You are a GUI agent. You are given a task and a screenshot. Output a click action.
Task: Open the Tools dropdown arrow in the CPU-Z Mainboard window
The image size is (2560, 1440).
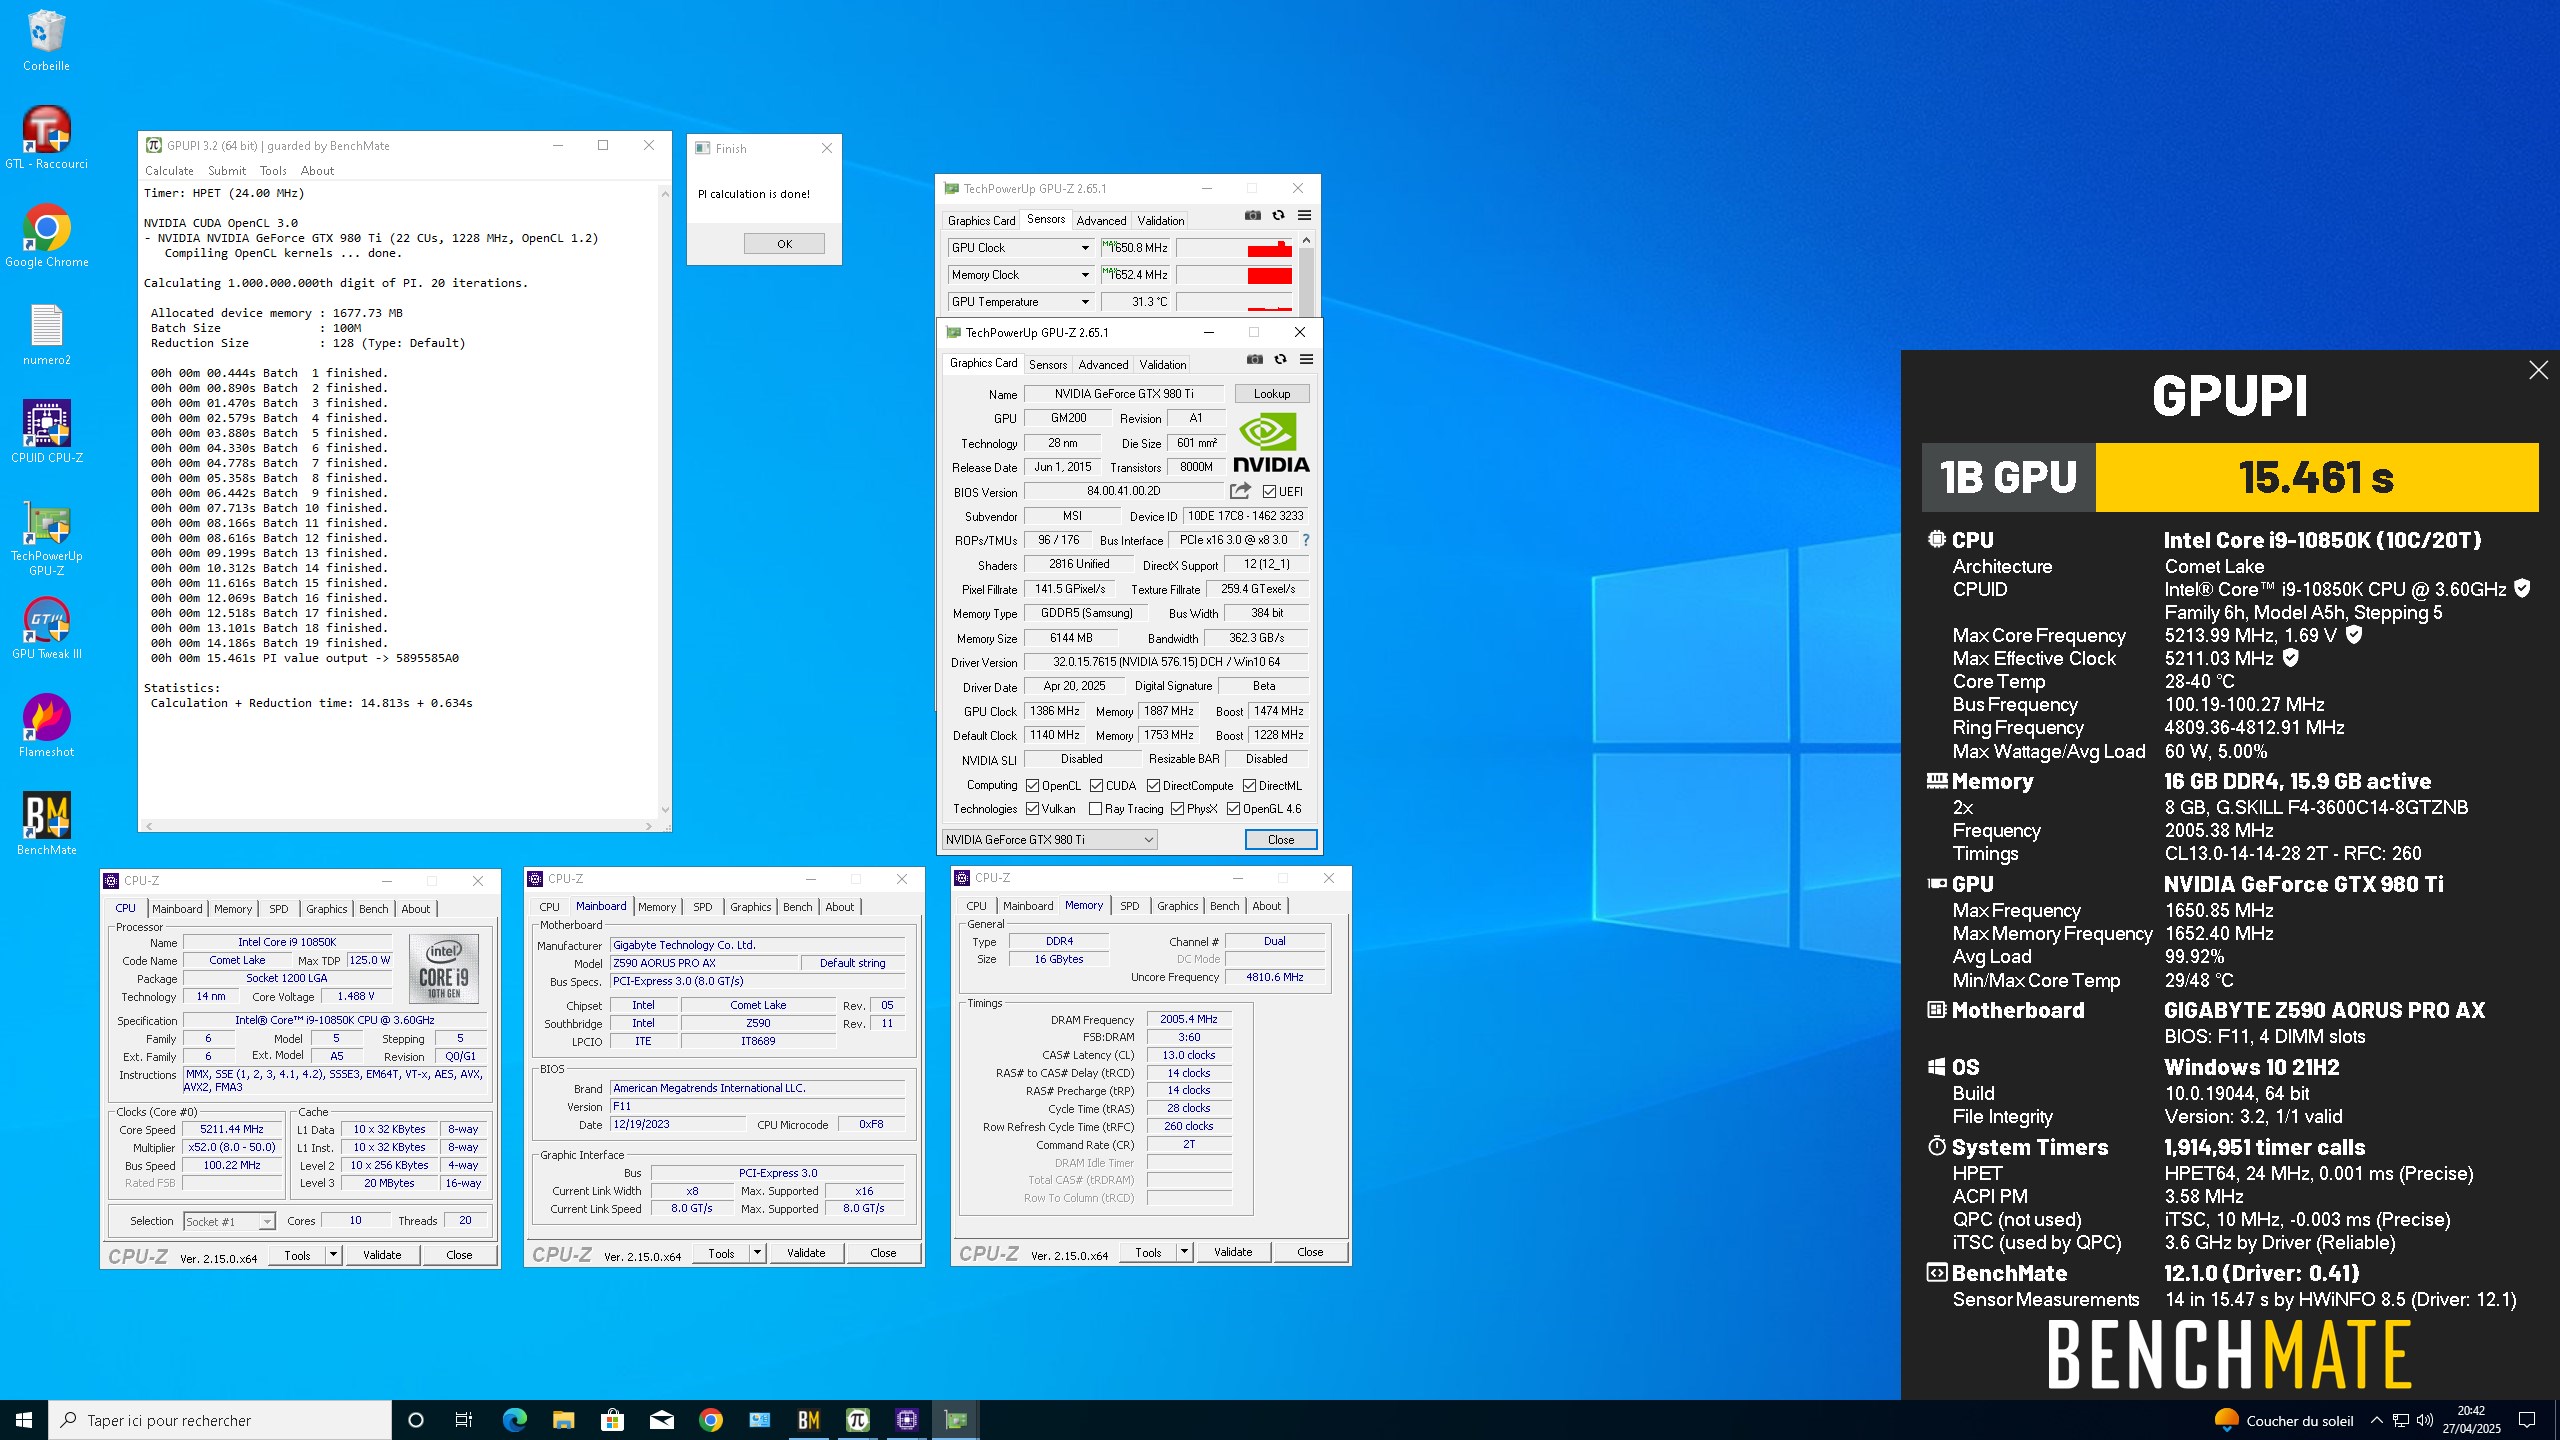coord(757,1253)
